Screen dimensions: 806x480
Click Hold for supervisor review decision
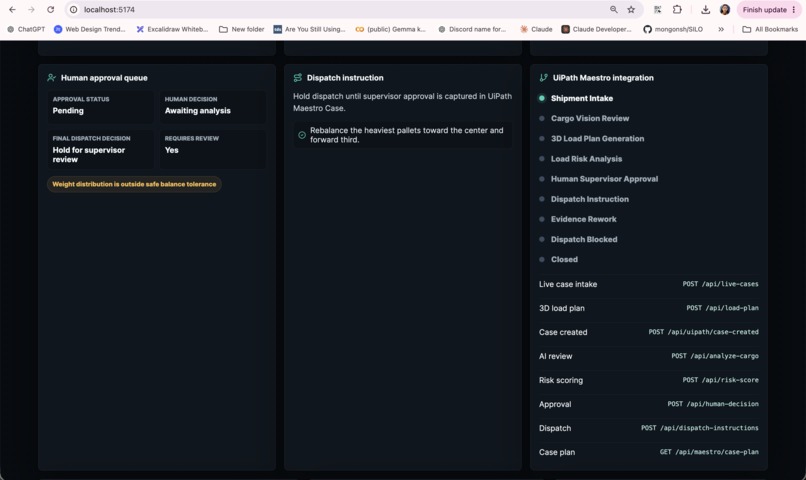tap(88, 155)
